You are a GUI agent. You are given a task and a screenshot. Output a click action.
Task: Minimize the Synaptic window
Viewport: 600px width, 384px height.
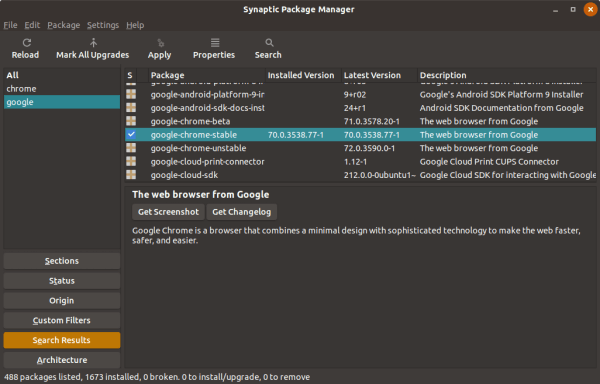click(555, 10)
